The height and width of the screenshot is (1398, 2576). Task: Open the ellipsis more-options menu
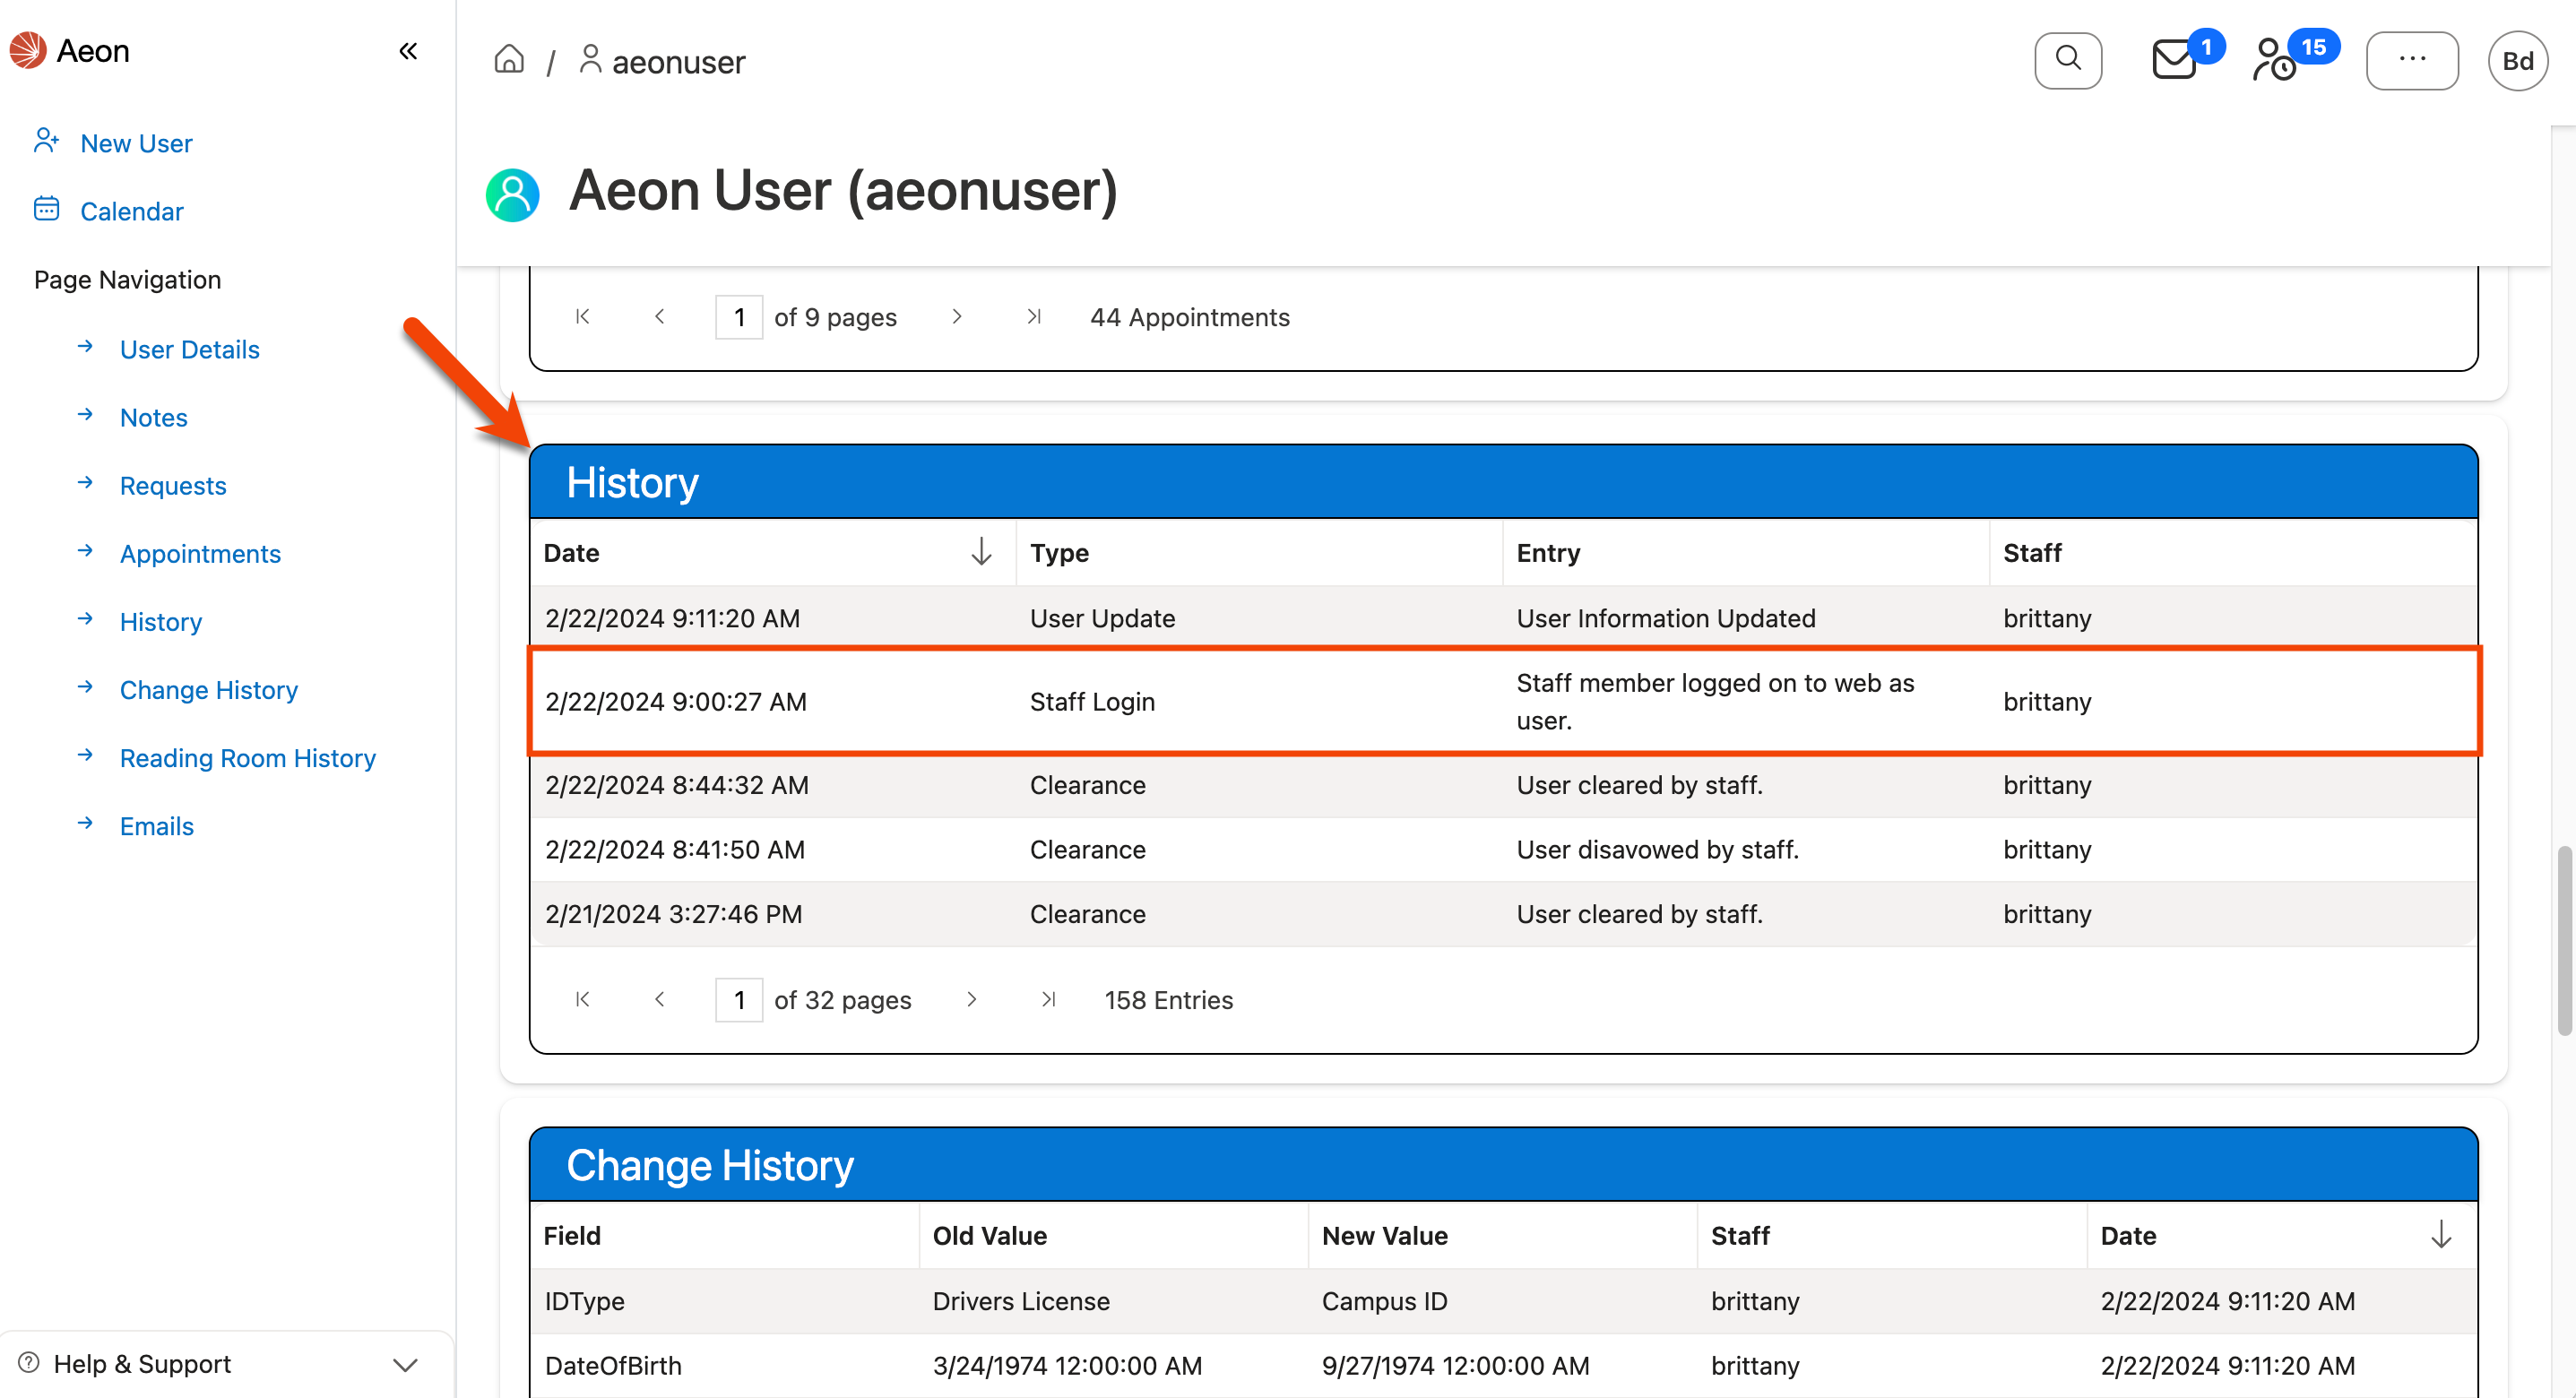pyautogui.click(x=2413, y=60)
